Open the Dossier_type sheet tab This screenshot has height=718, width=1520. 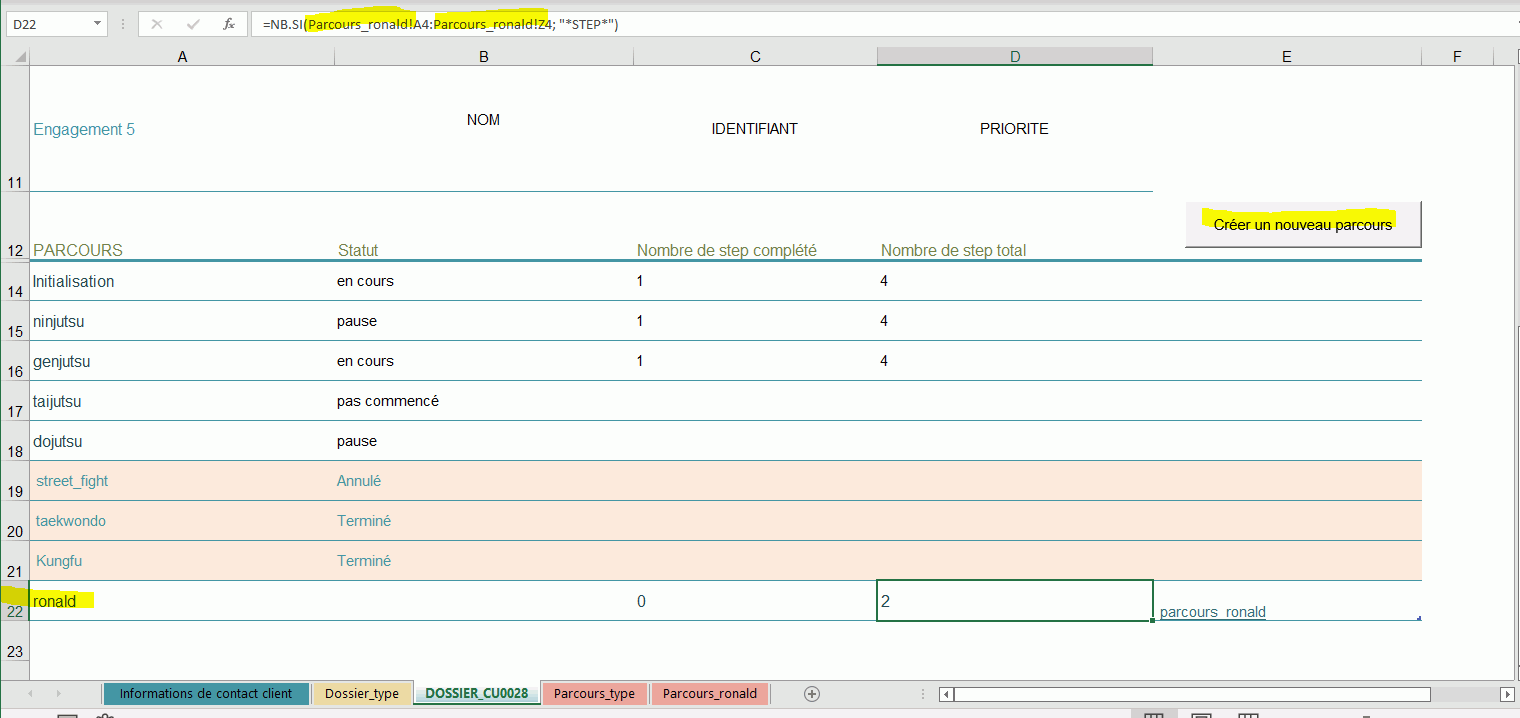(361, 694)
